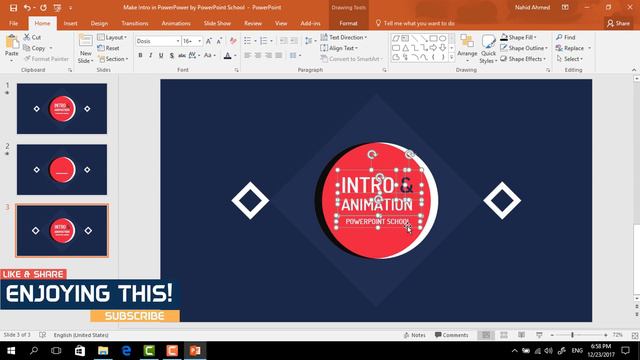Image resolution: width=640 pixels, height=360 pixels.
Task: Open Action Center notifications
Action: [625, 351]
